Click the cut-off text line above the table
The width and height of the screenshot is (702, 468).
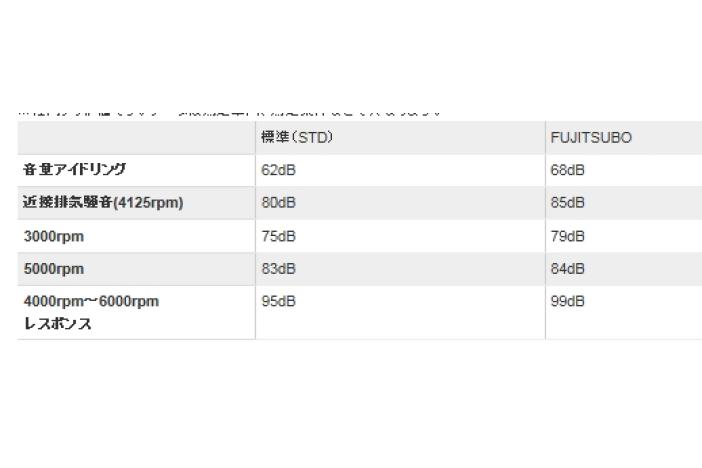click(230, 114)
